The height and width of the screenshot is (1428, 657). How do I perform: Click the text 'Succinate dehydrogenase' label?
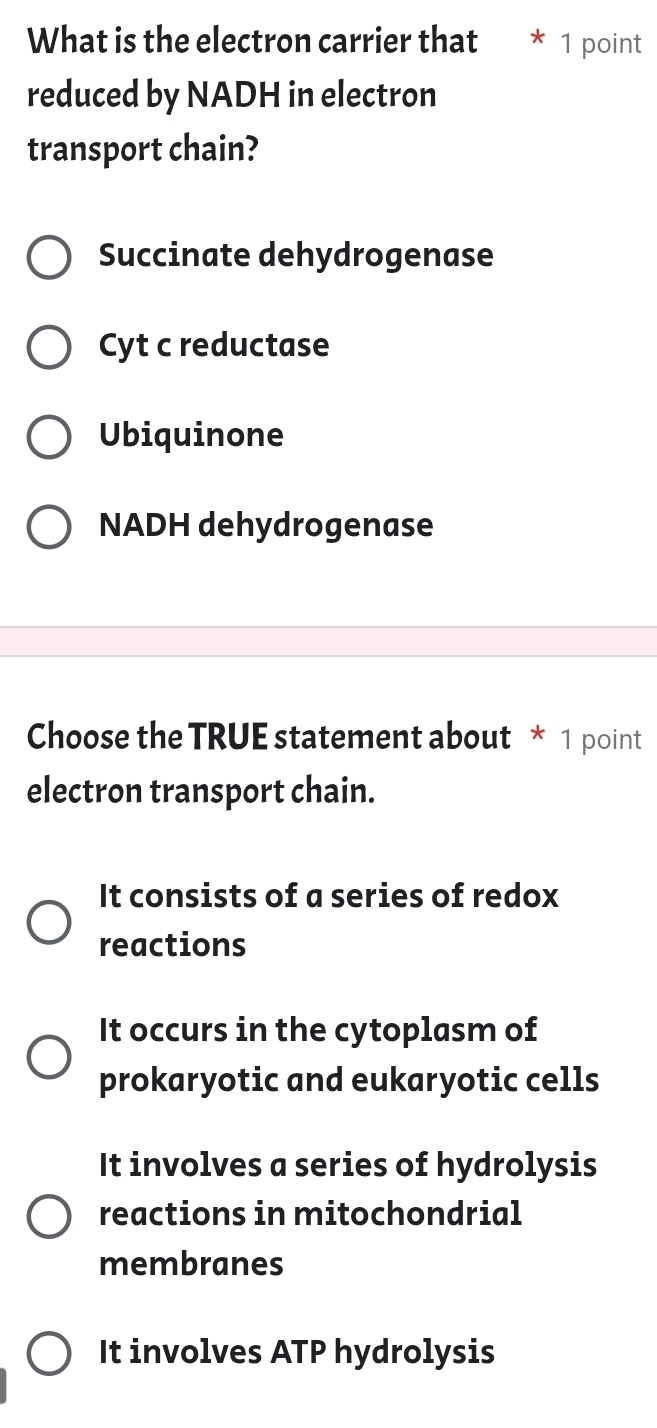(x=296, y=256)
